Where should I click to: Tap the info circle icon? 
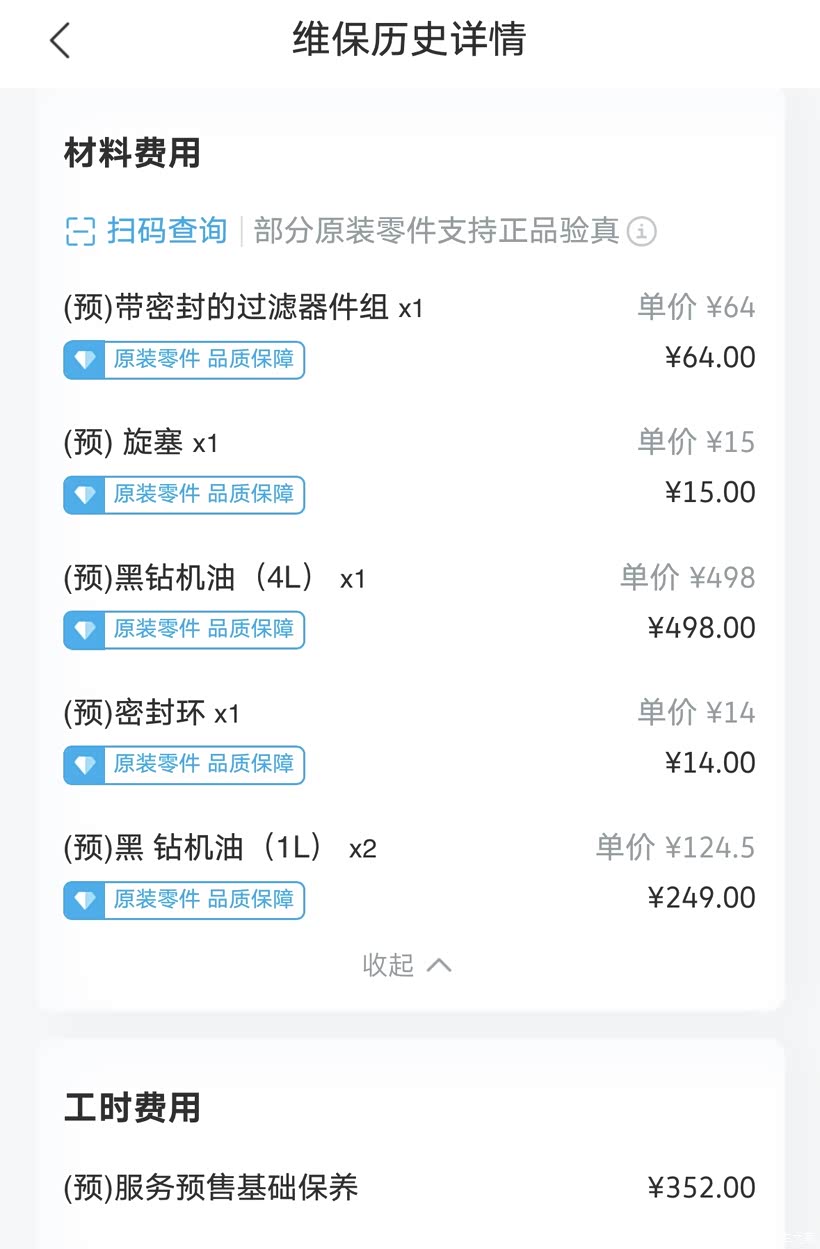(642, 232)
